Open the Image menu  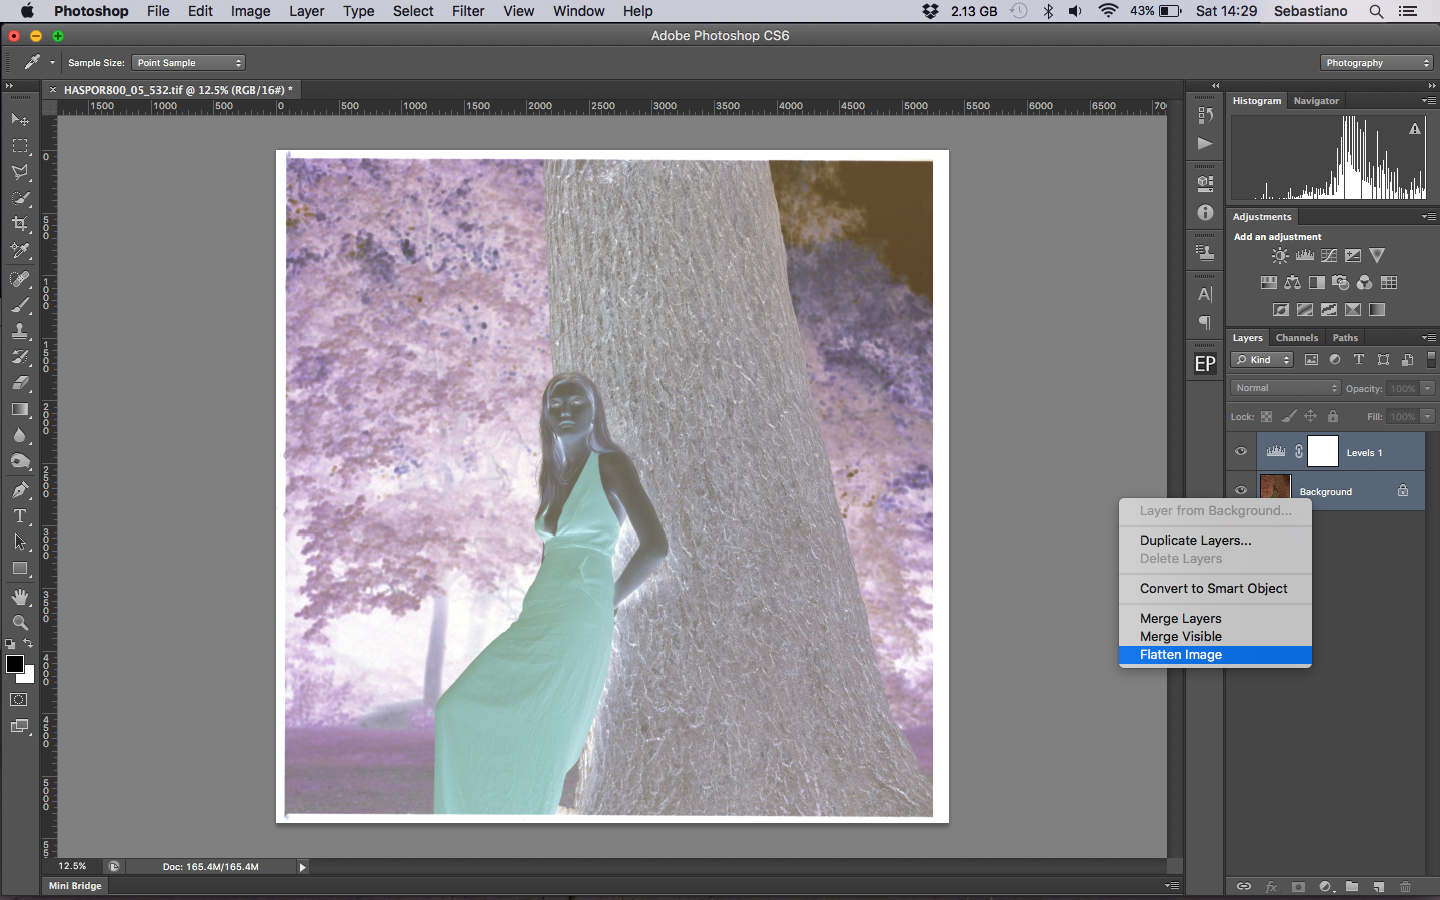pyautogui.click(x=250, y=11)
